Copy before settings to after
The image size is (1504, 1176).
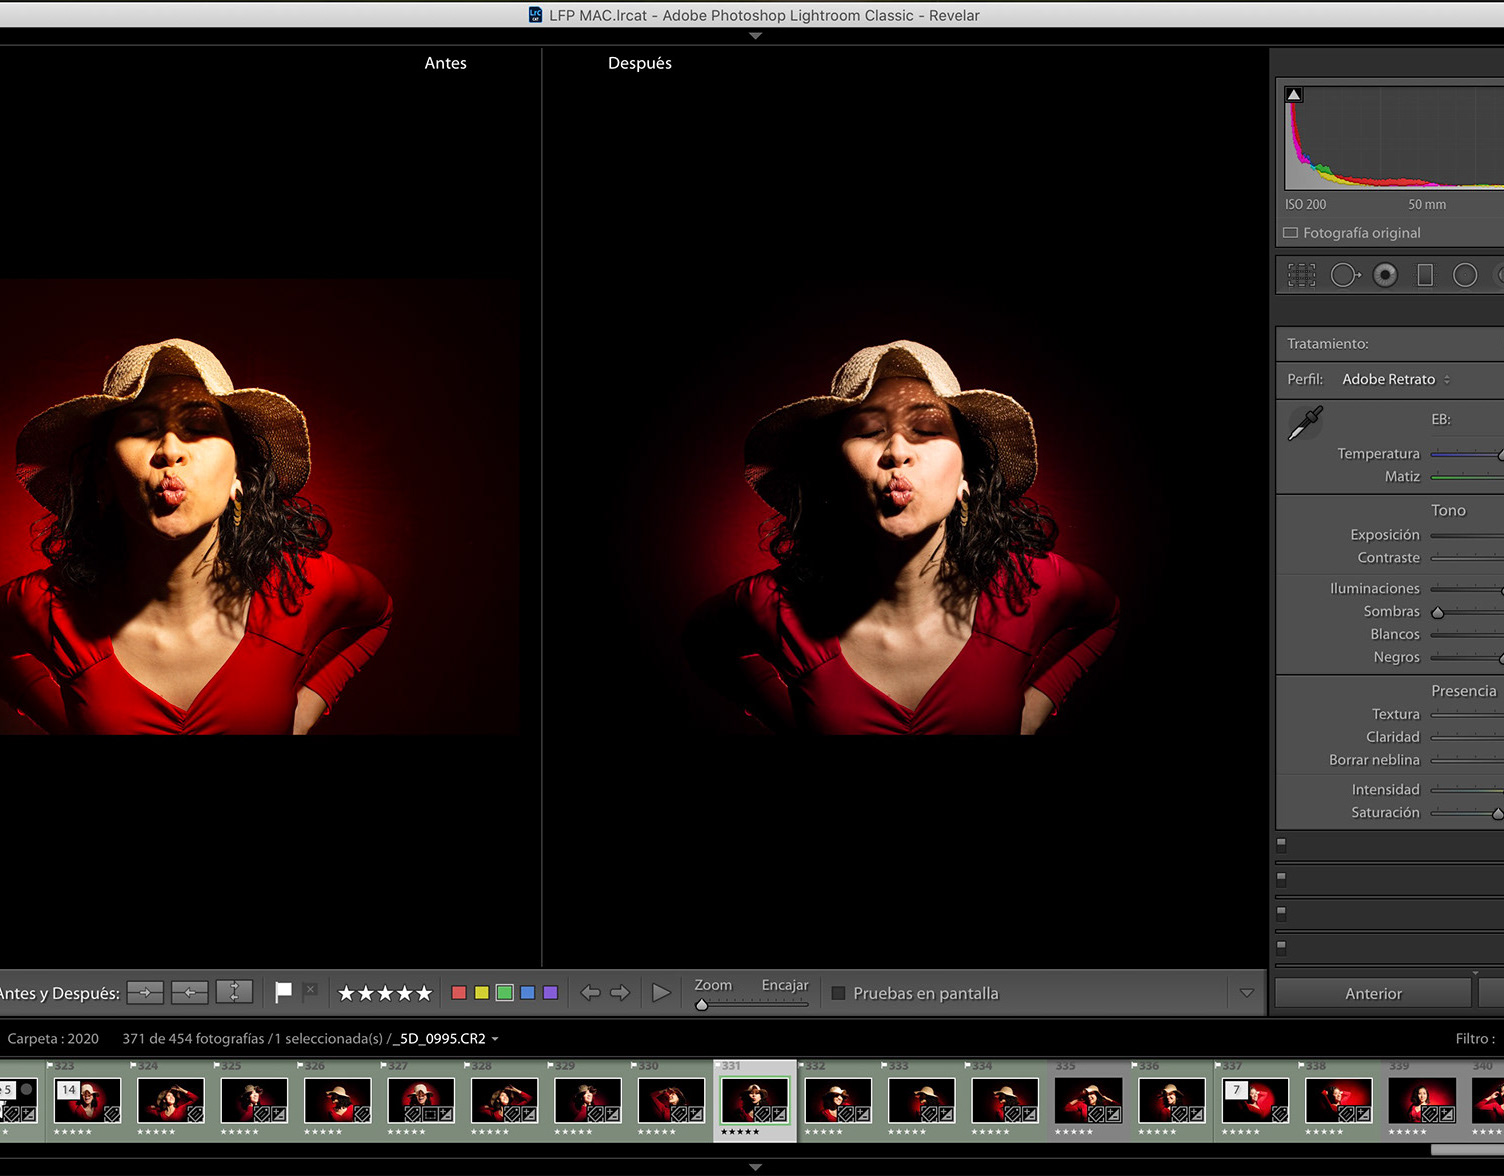point(146,992)
